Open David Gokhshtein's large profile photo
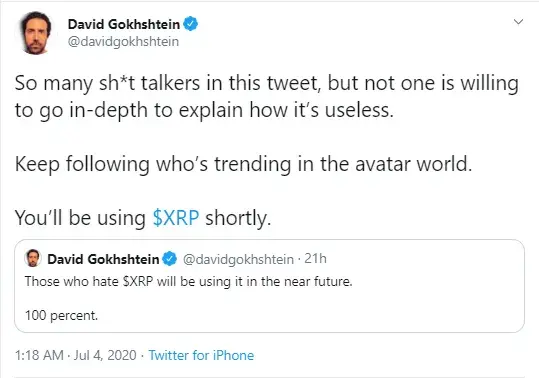The image size is (539, 378). coord(35,33)
